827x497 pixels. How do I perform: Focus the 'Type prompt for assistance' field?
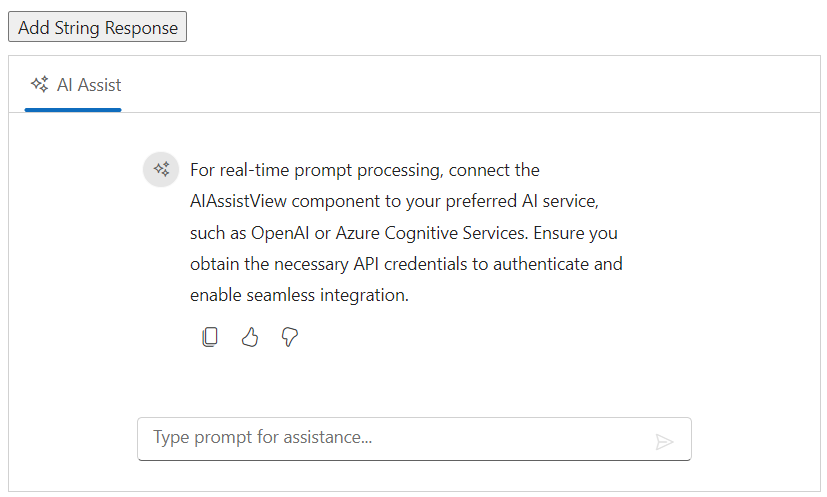point(395,438)
